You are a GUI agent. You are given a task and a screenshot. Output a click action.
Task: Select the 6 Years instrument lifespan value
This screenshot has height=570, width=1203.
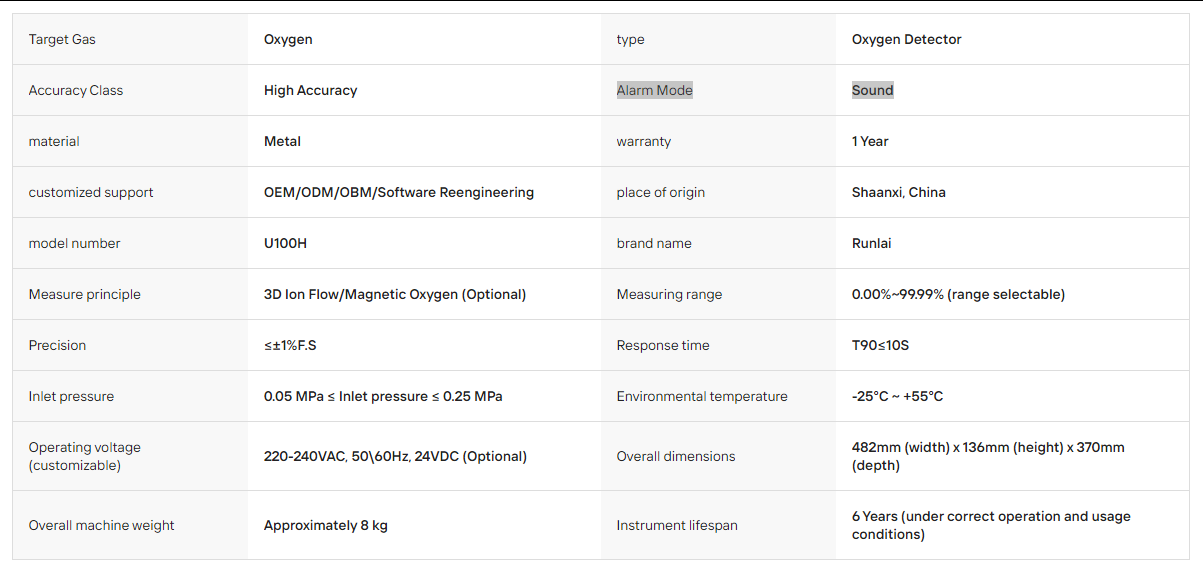point(991,525)
